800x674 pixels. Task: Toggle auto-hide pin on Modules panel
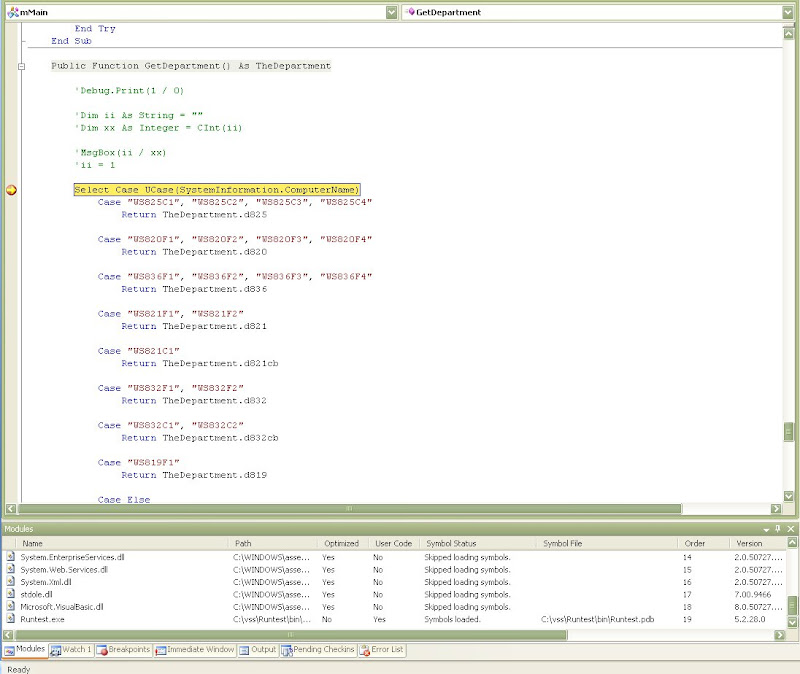pyautogui.click(x=778, y=528)
